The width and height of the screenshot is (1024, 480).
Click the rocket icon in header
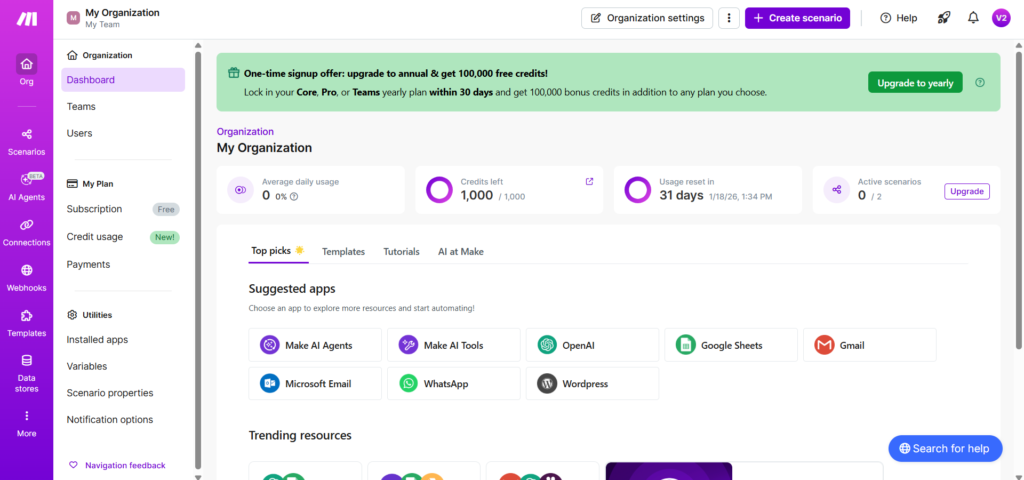click(x=943, y=18)
